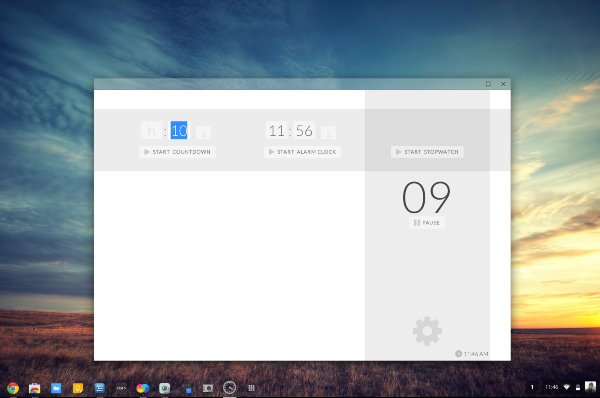Image resolution: width=600 pixels, height=398 pixels.
Task: Pause the running stopwatch
Action: tap(427, 223)
